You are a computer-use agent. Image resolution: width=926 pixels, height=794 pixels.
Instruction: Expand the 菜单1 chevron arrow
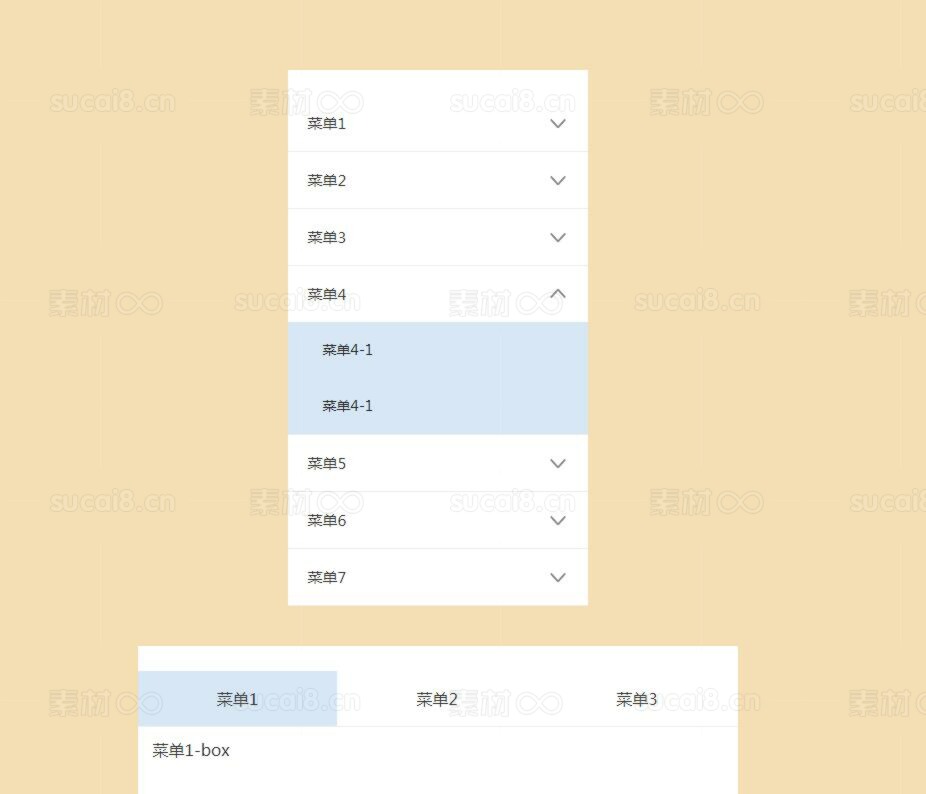tap(558, 124)
